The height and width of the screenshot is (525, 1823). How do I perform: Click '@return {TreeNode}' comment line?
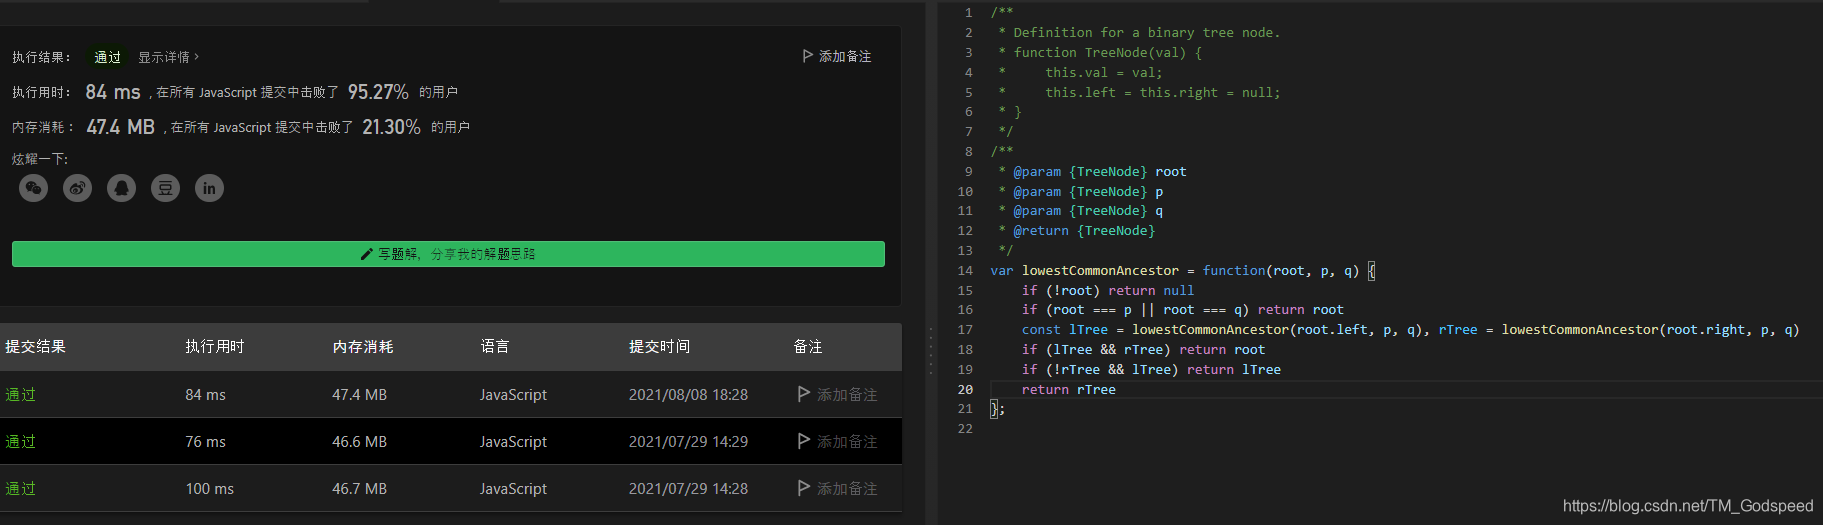[x=1084, y=230]
